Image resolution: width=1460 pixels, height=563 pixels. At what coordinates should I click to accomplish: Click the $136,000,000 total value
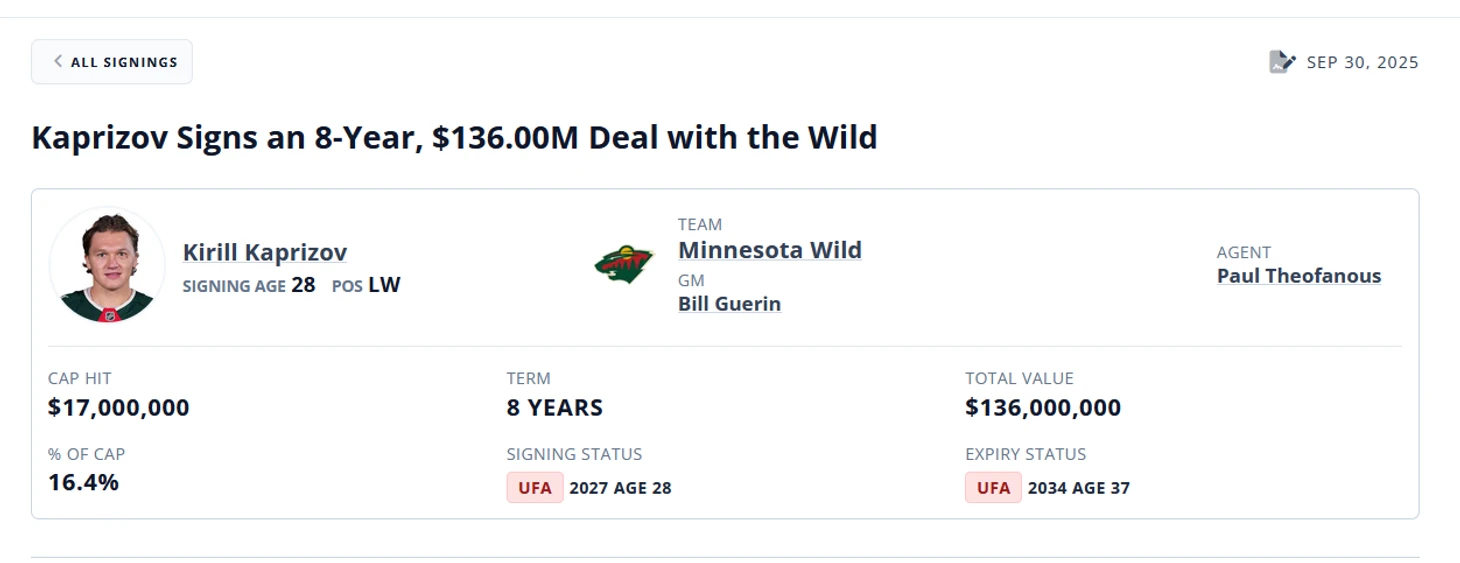1043,408
